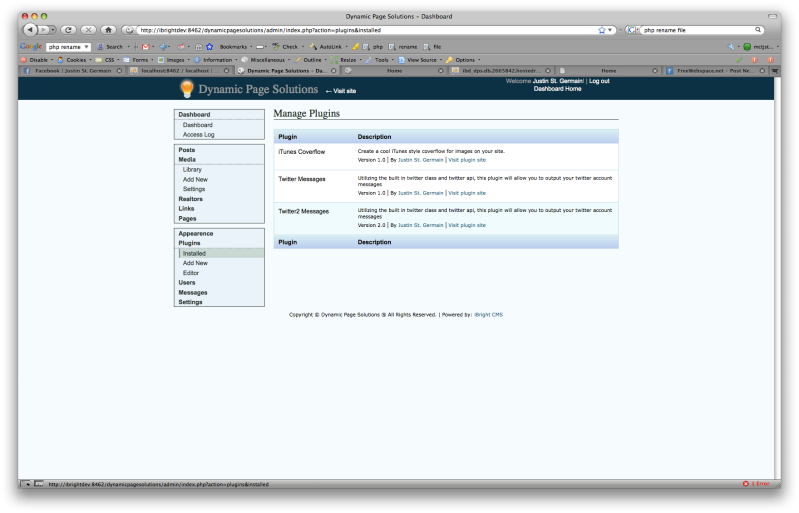Click Visit plugin site for iTunes Coverflow
Screen dimensions: 799x513
click(467, 160)
